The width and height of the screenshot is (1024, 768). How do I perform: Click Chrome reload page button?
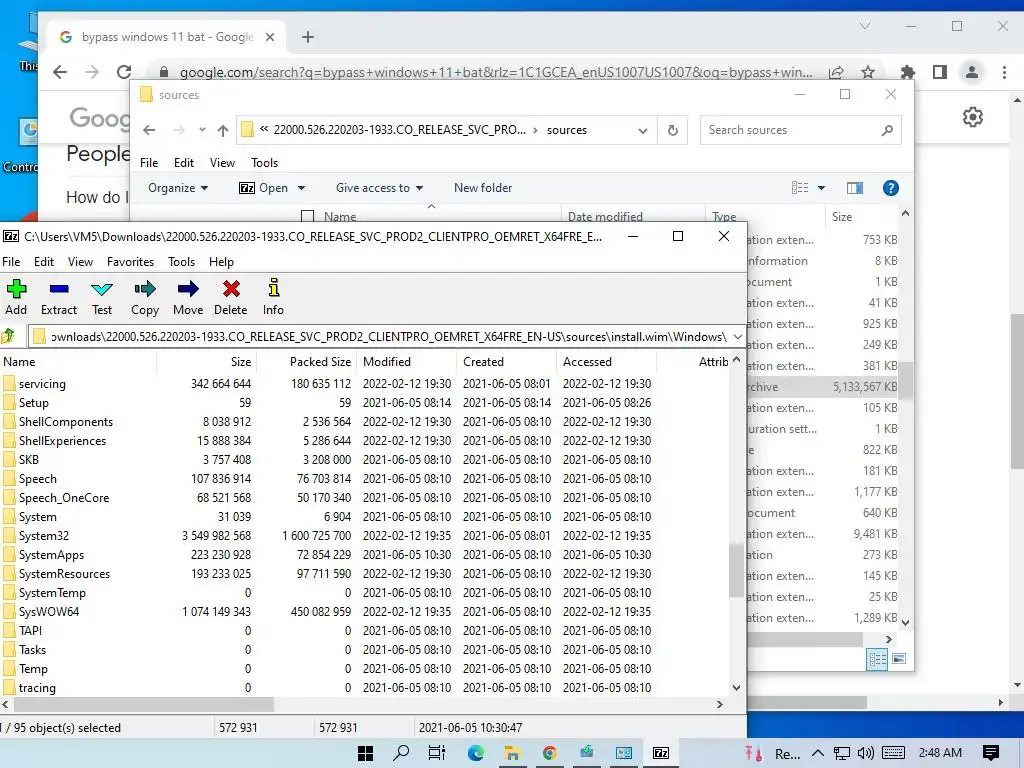point(124,72)
